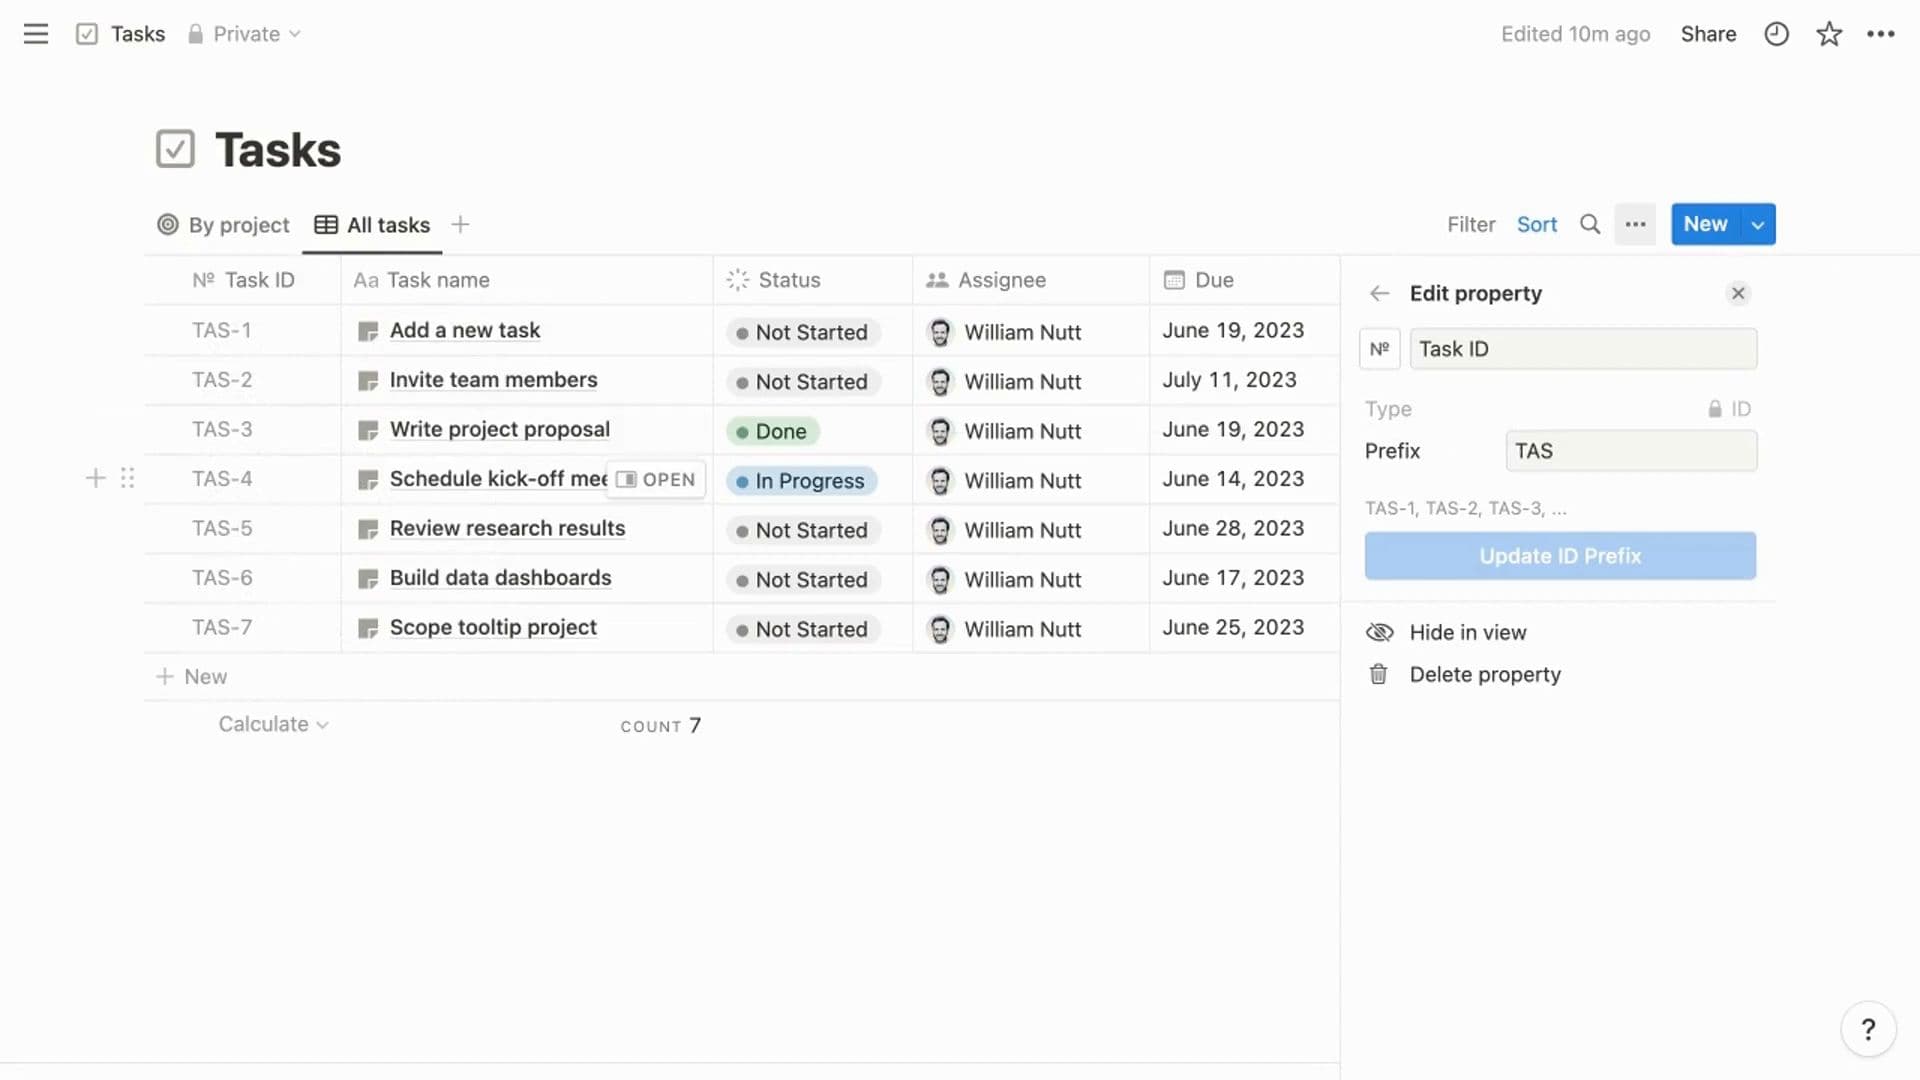Viewport: 1920px width, 1080px height.
Task: Grab the drag handle beside TAS-4
Action: pos(127,478)
